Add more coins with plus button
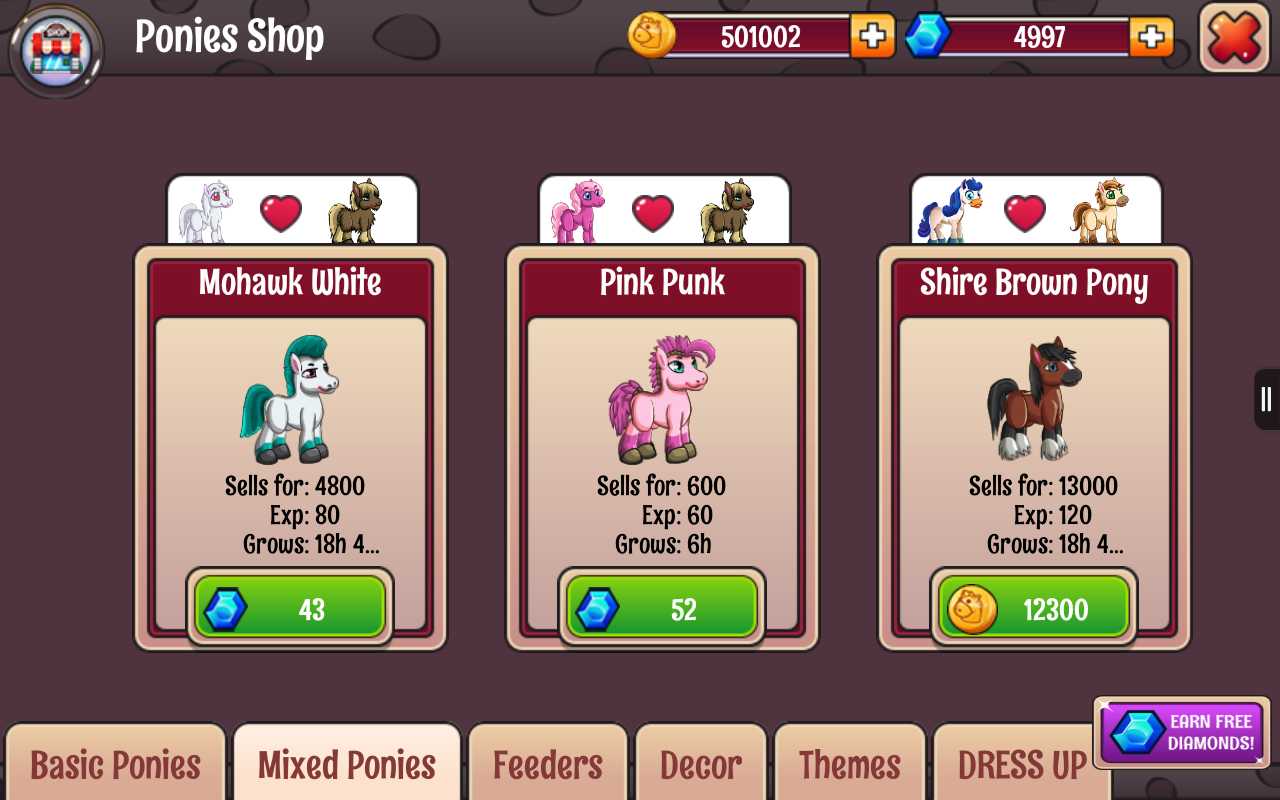 pyautogui.click(x=872, y=37)
